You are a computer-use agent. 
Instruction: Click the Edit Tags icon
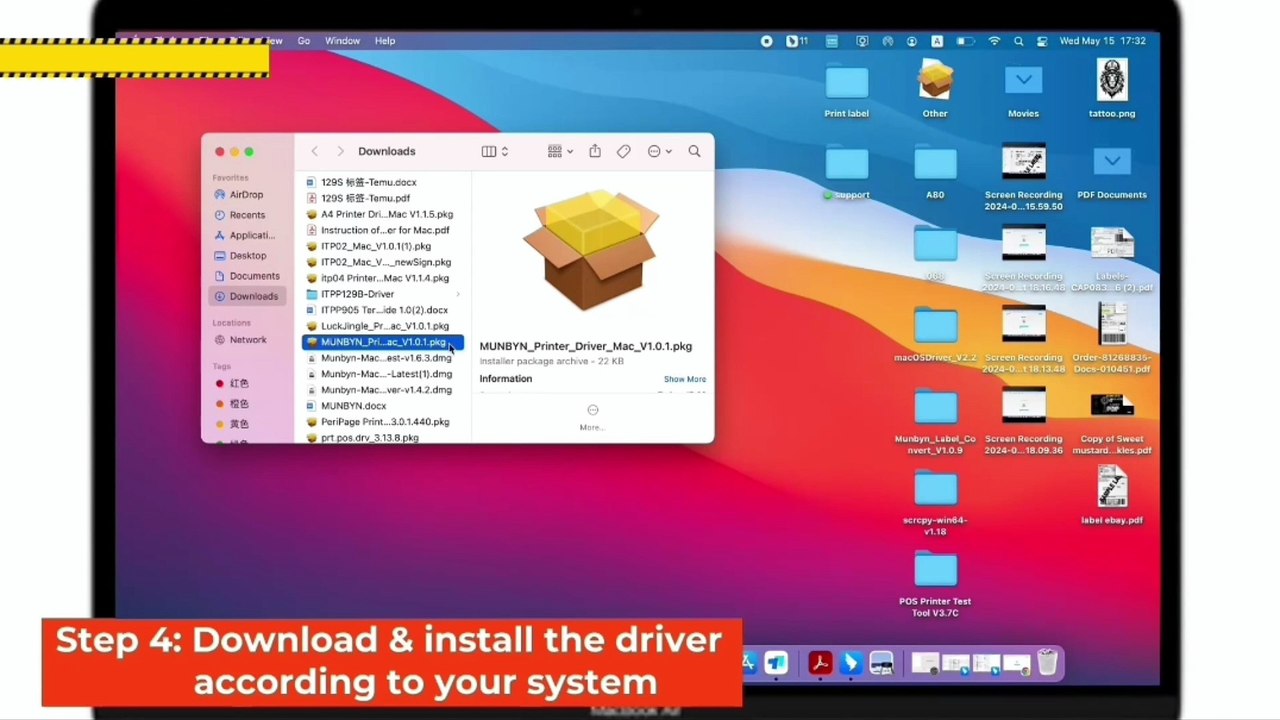tap(624, 151)
